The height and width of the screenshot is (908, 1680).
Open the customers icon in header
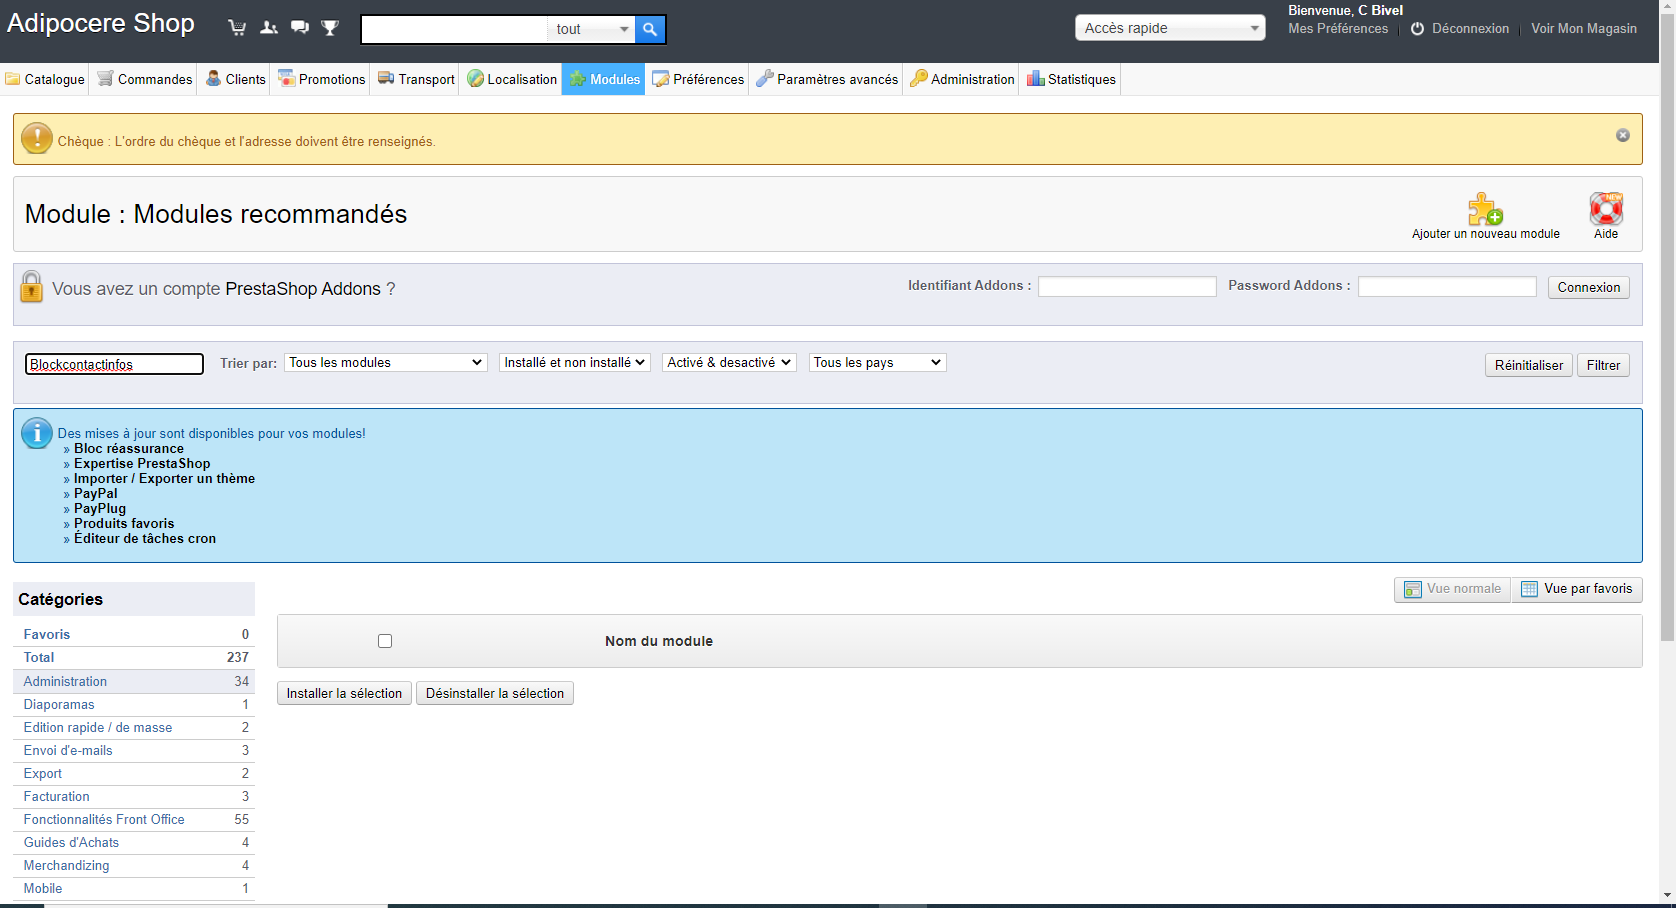pyautogui.click(x=269, y=28)
